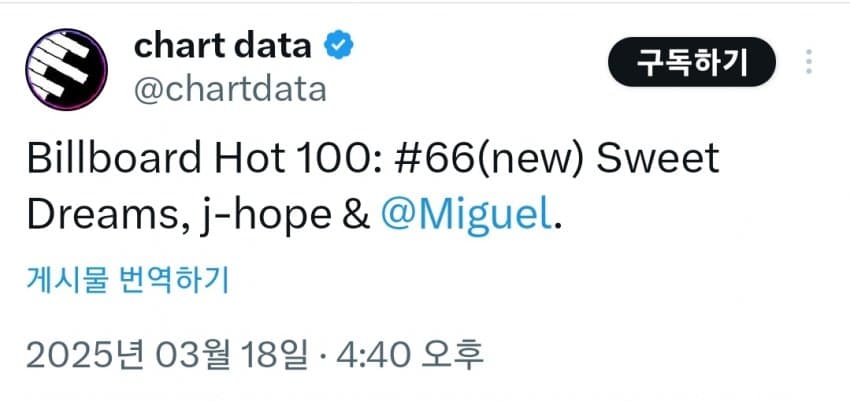Image resolution: width=850 pixels, height=401 pixels.
Task: Select the 4:40 오후 time stamp
Action: (409, 355)
